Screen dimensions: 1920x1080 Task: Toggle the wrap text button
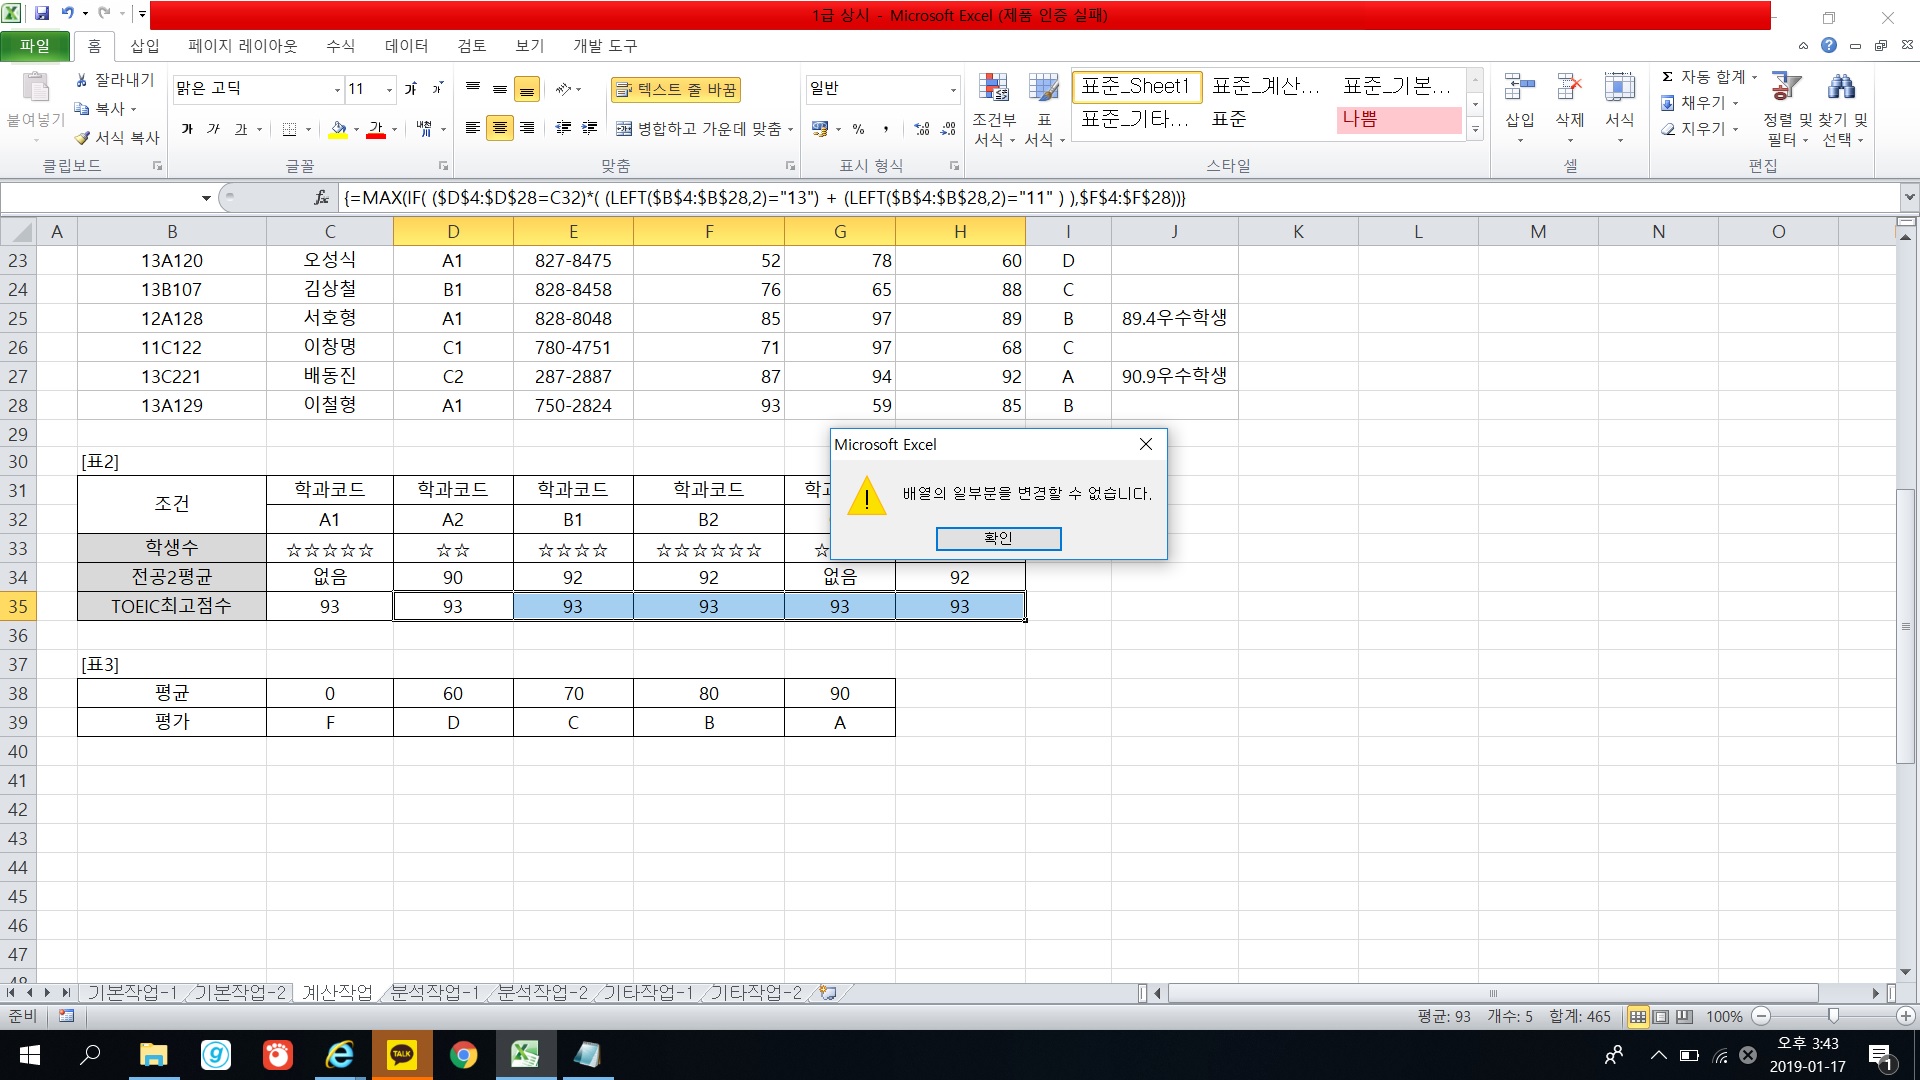(x=675, y=90)
